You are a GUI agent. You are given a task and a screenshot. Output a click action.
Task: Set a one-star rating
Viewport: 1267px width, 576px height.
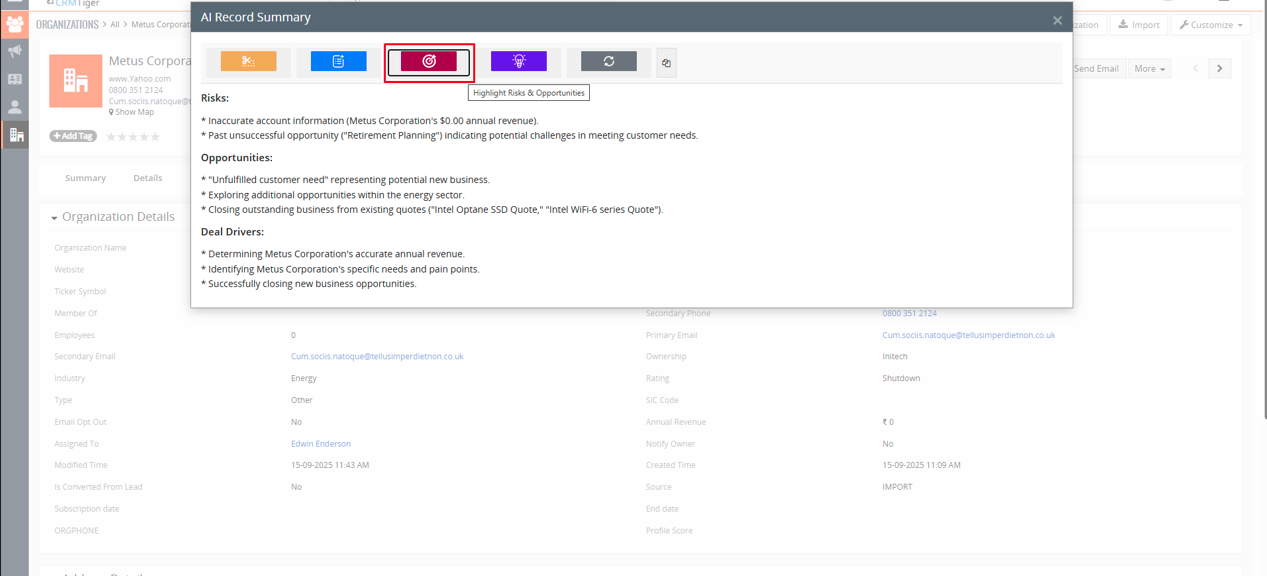point(111,137)
